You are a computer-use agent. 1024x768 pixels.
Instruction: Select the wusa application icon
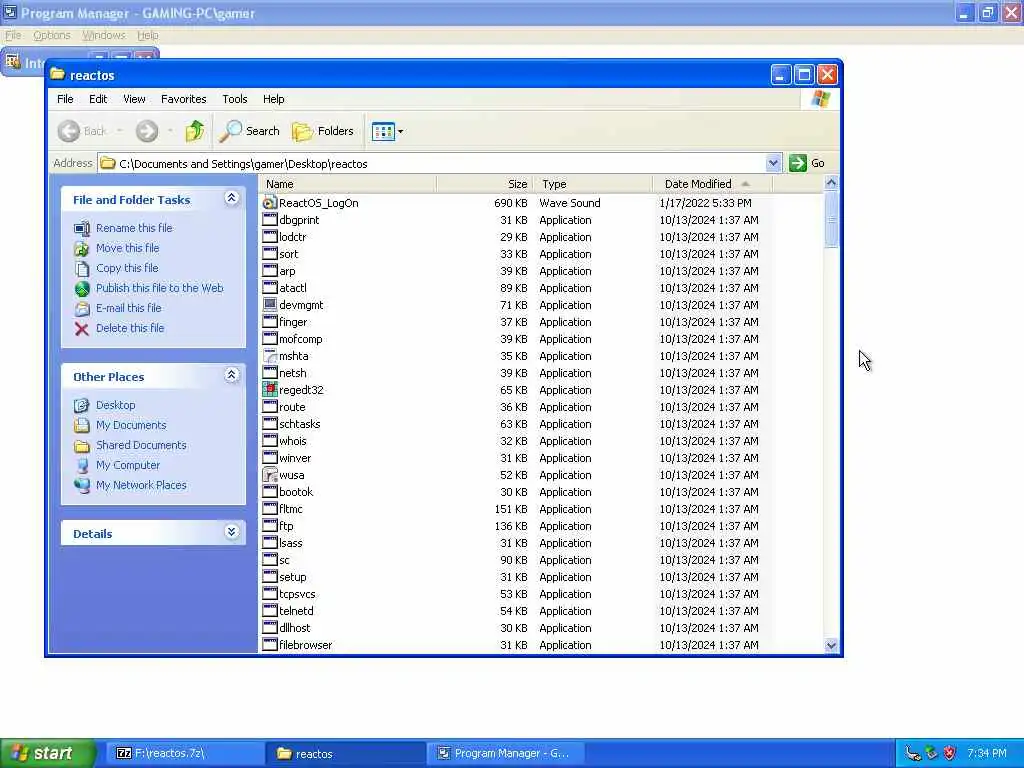(x=270, y=475)
